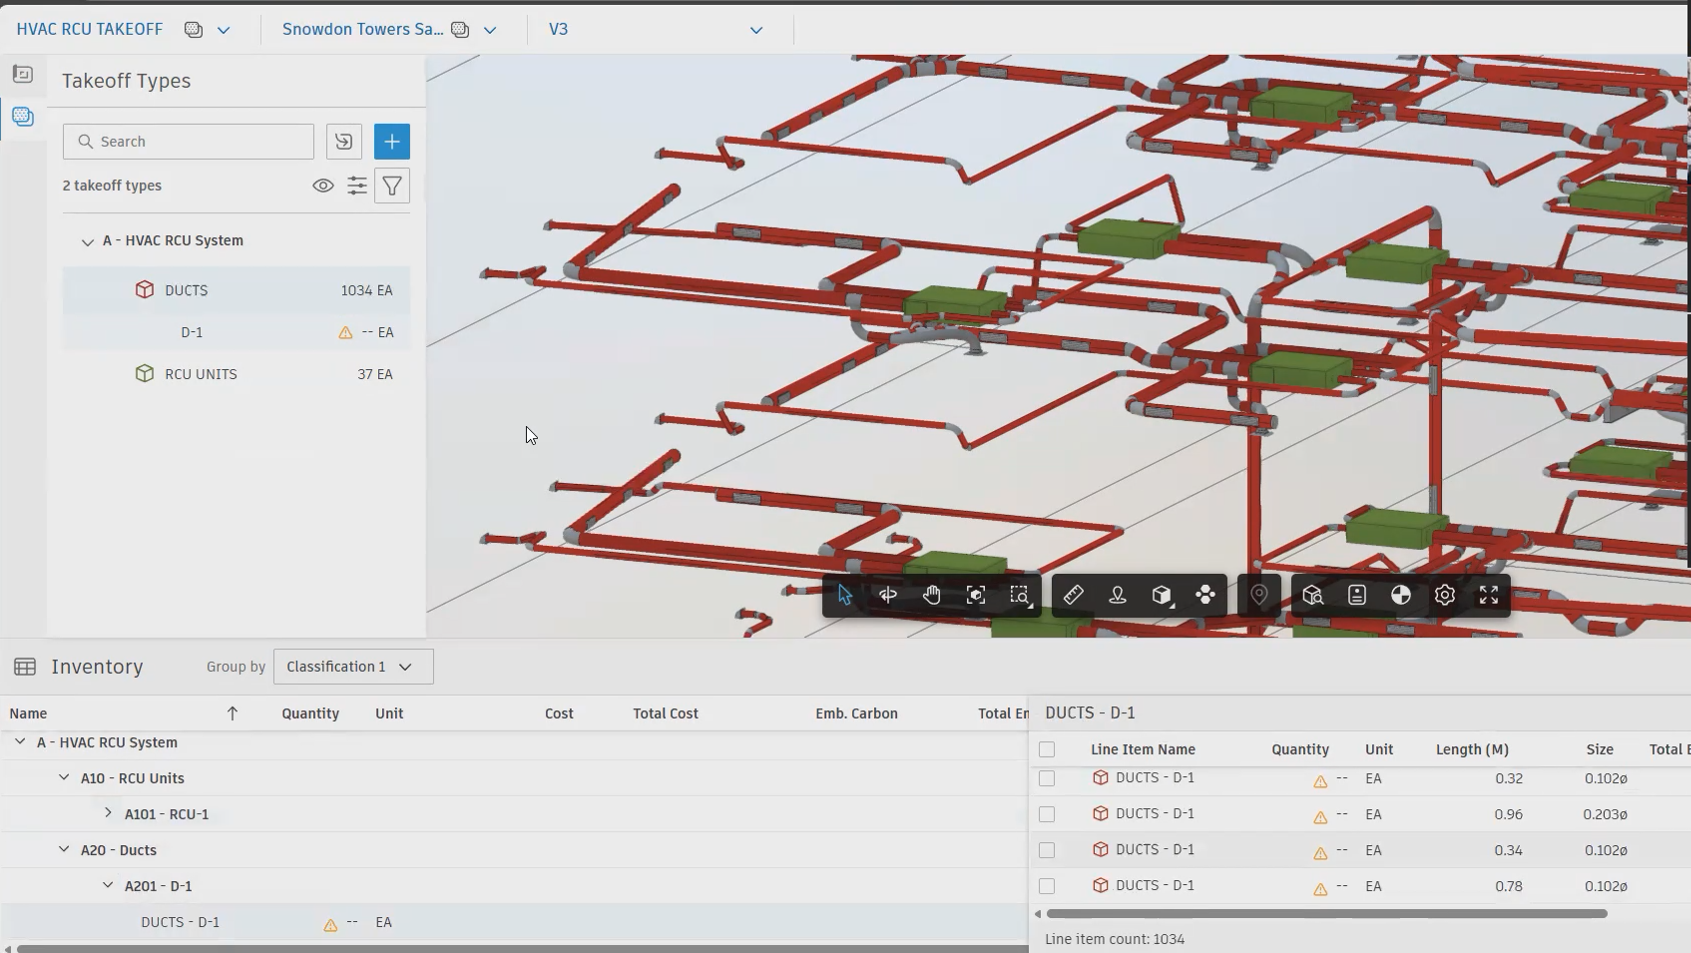Open the viewer settings gear

click(x=1444, y=594)
